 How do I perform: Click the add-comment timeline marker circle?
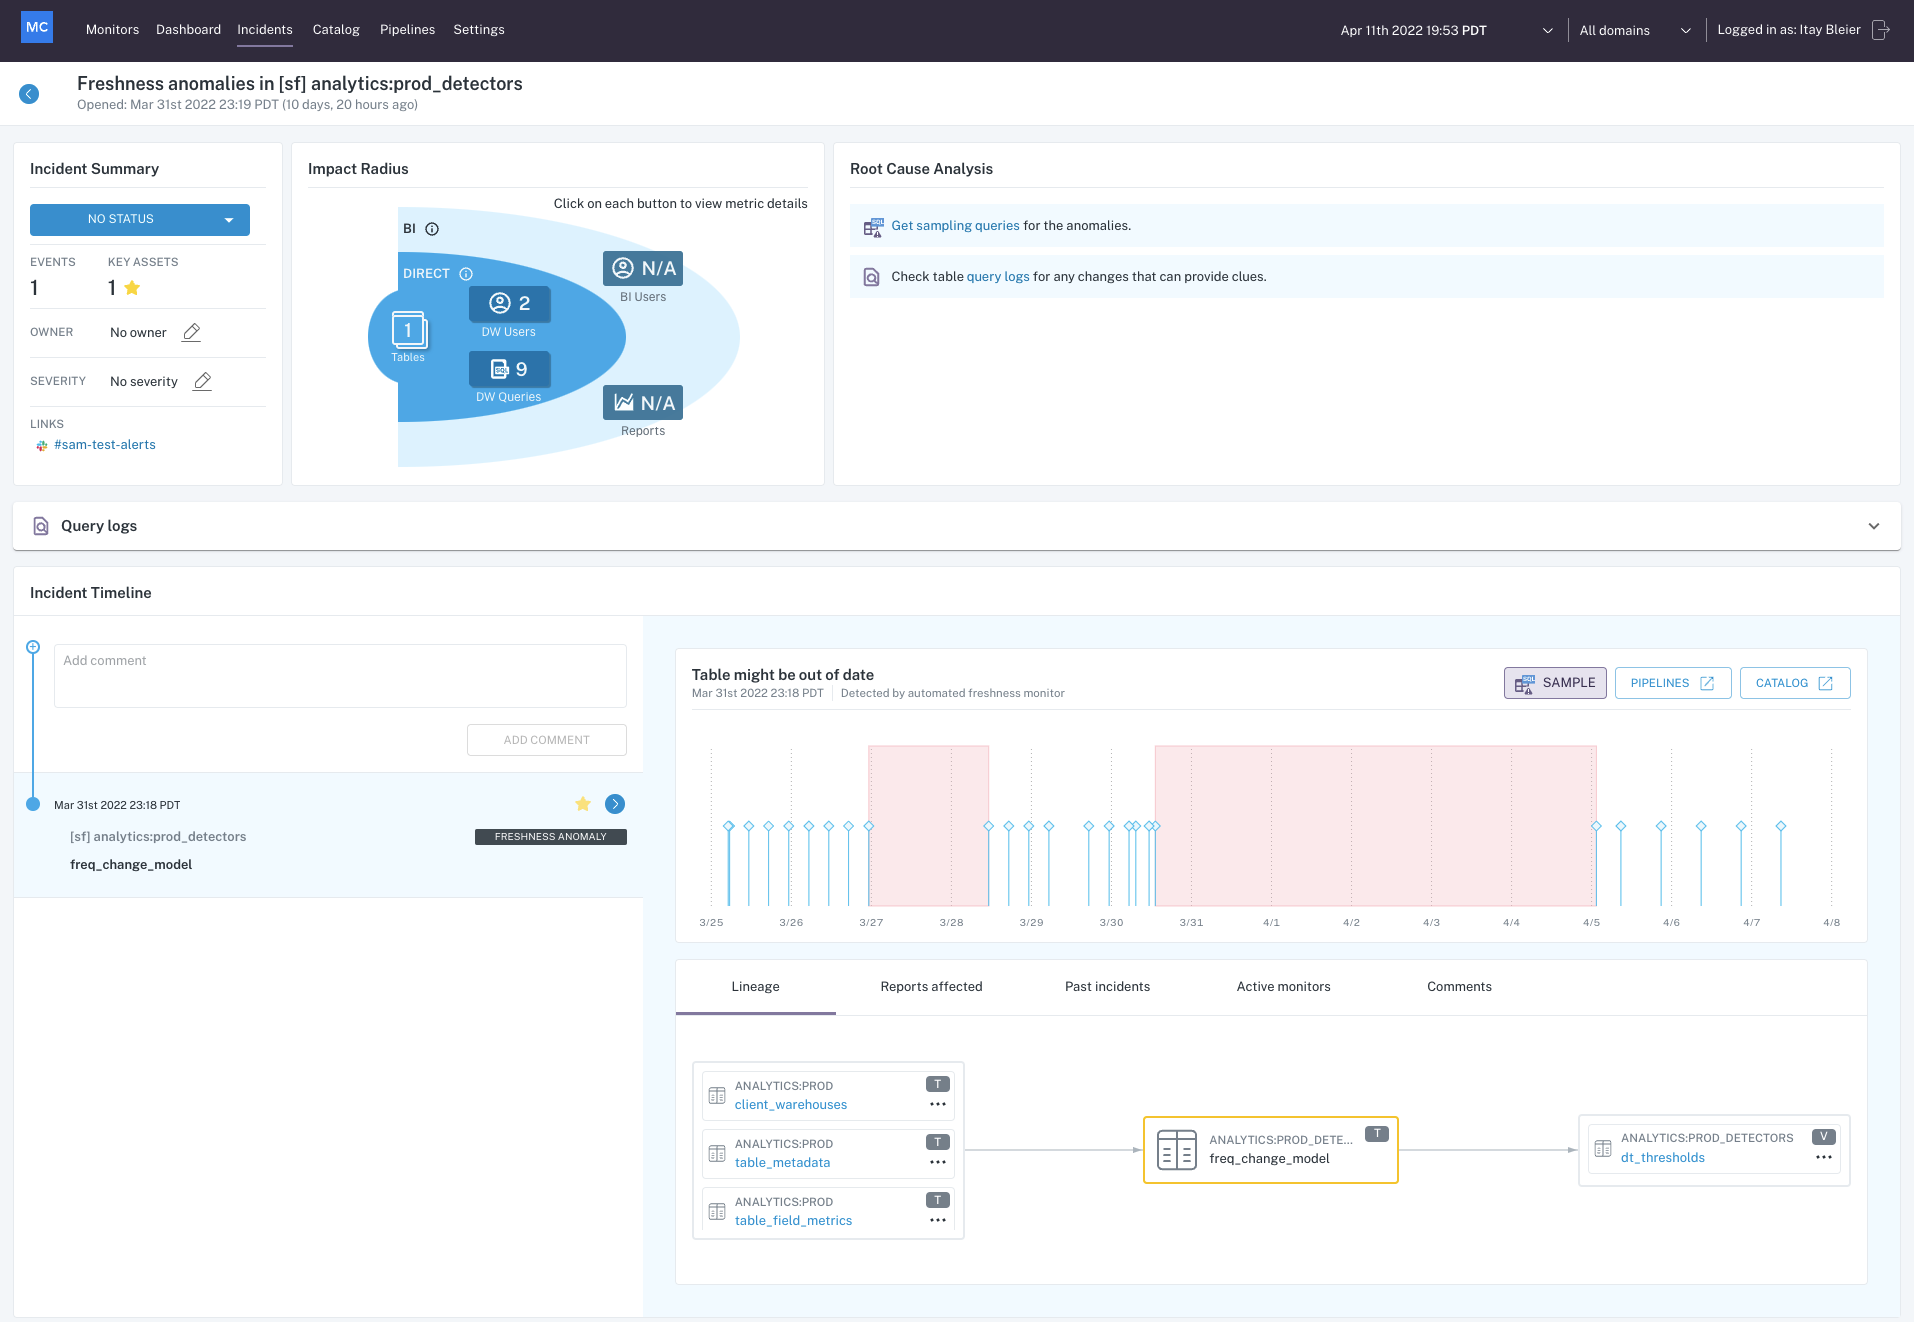[x=33, y=647]
